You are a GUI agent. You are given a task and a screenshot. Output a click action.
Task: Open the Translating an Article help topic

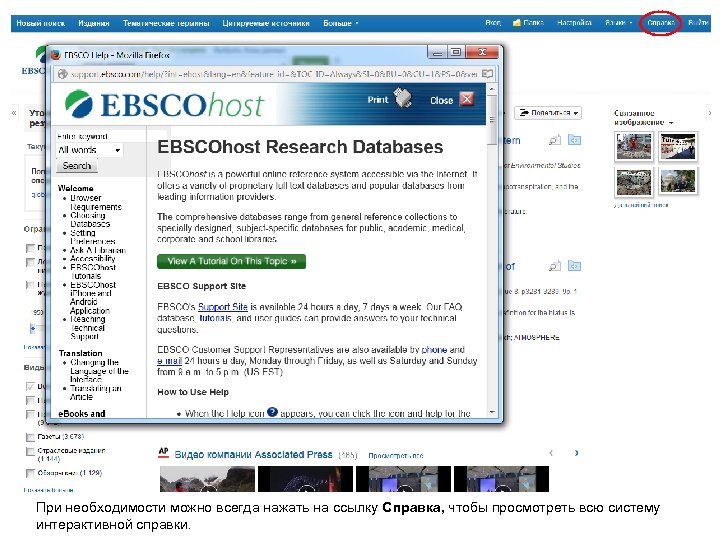pyautogui.click(x=96, y=393)
